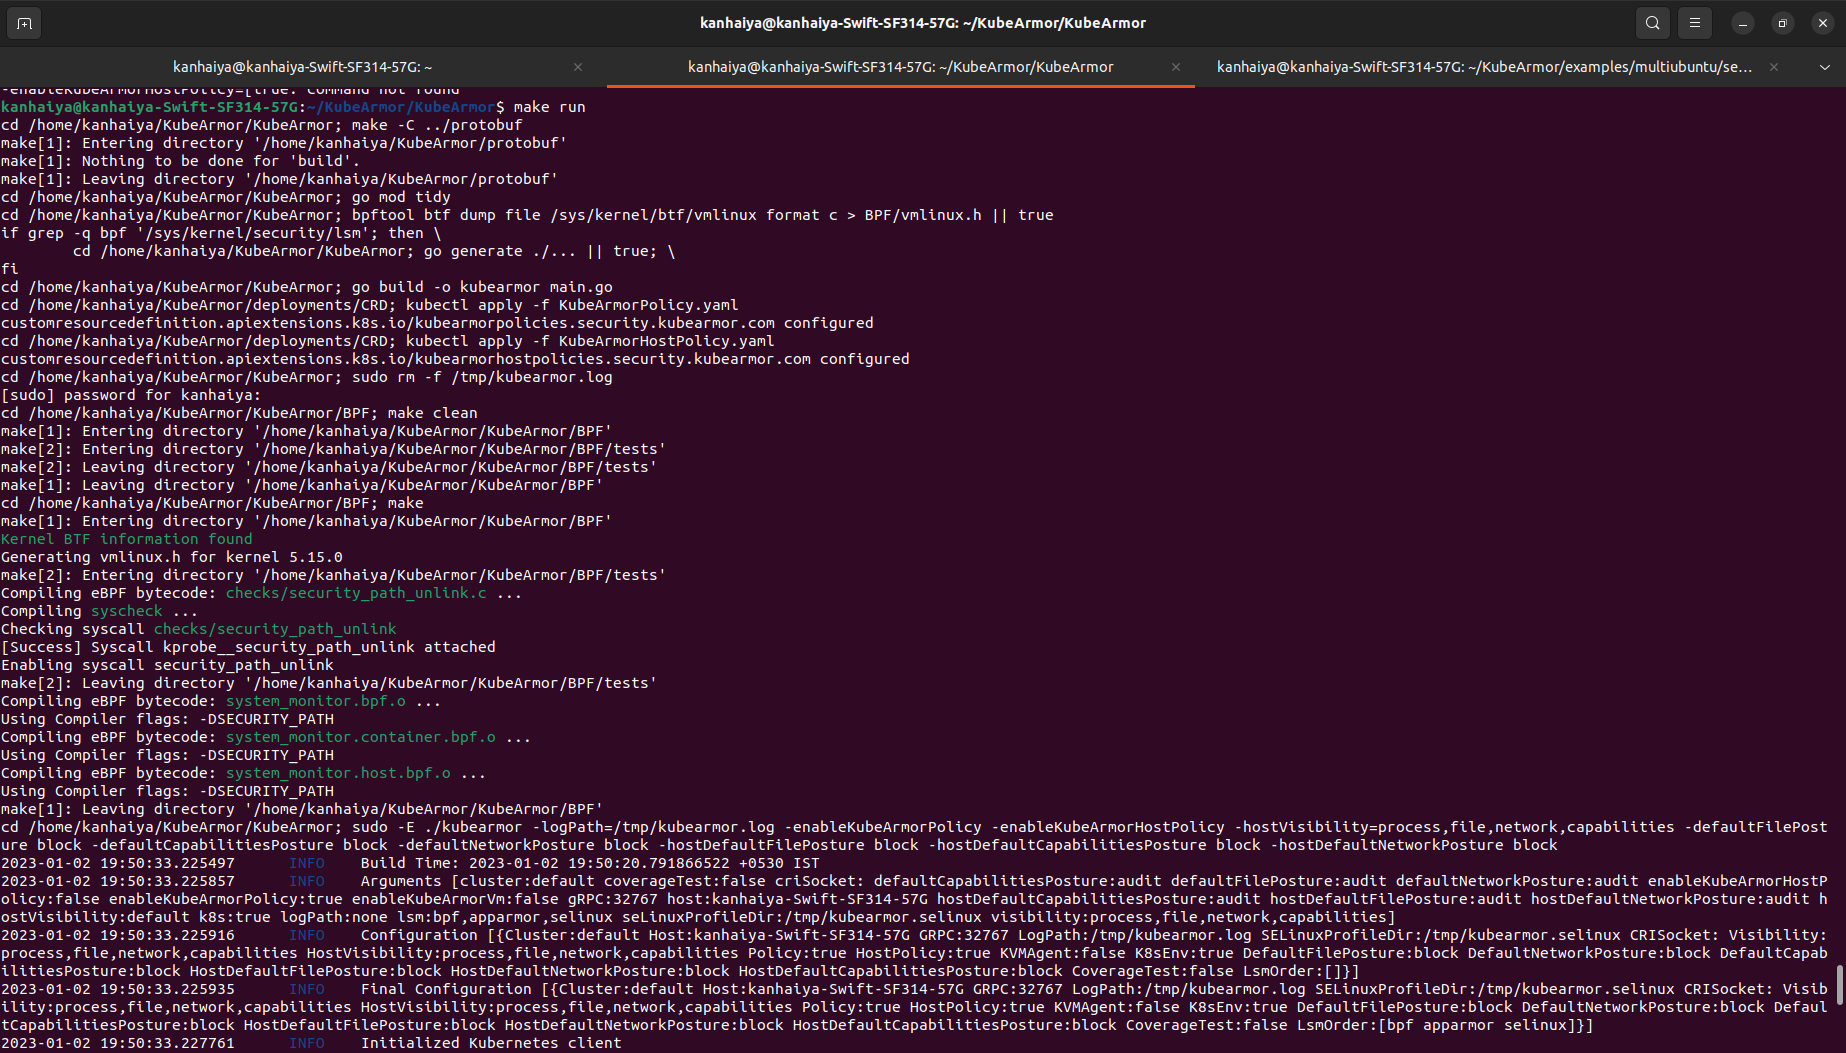Click the 'make run' command text

point(549,106)
